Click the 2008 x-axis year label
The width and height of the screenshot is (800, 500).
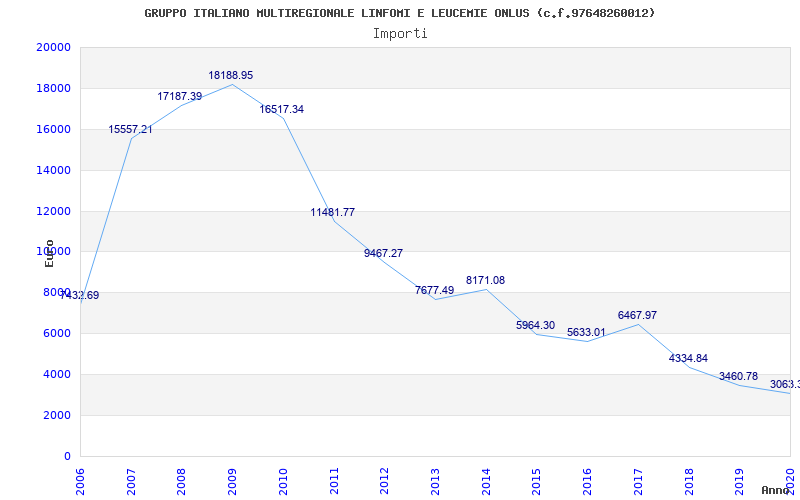[182, 481]
